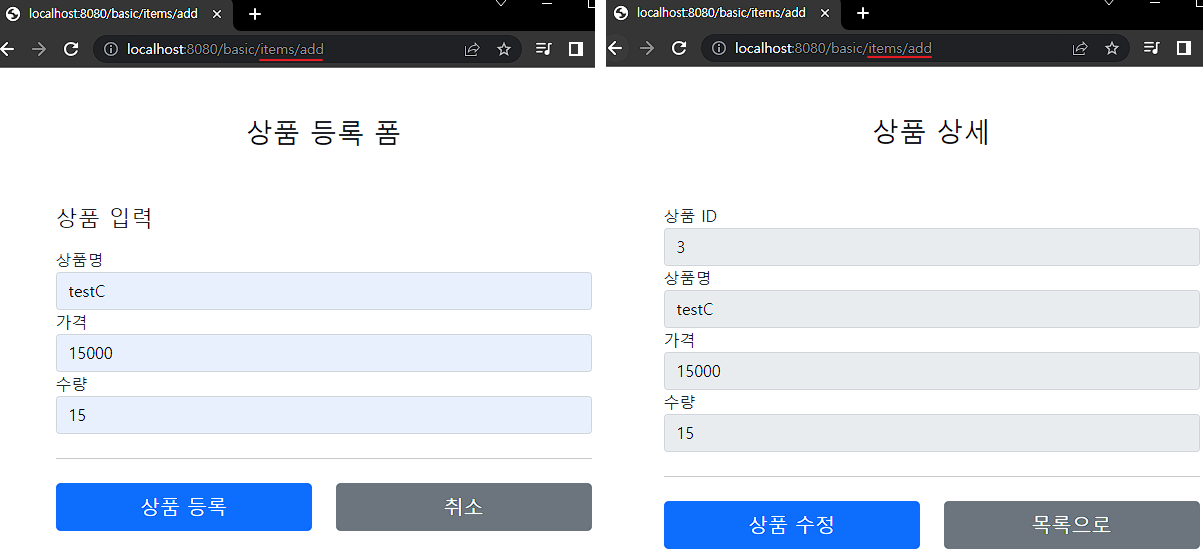1203x552 pixels.
Task: Bookmark page with star in left browser
Action: coord(504,49)
